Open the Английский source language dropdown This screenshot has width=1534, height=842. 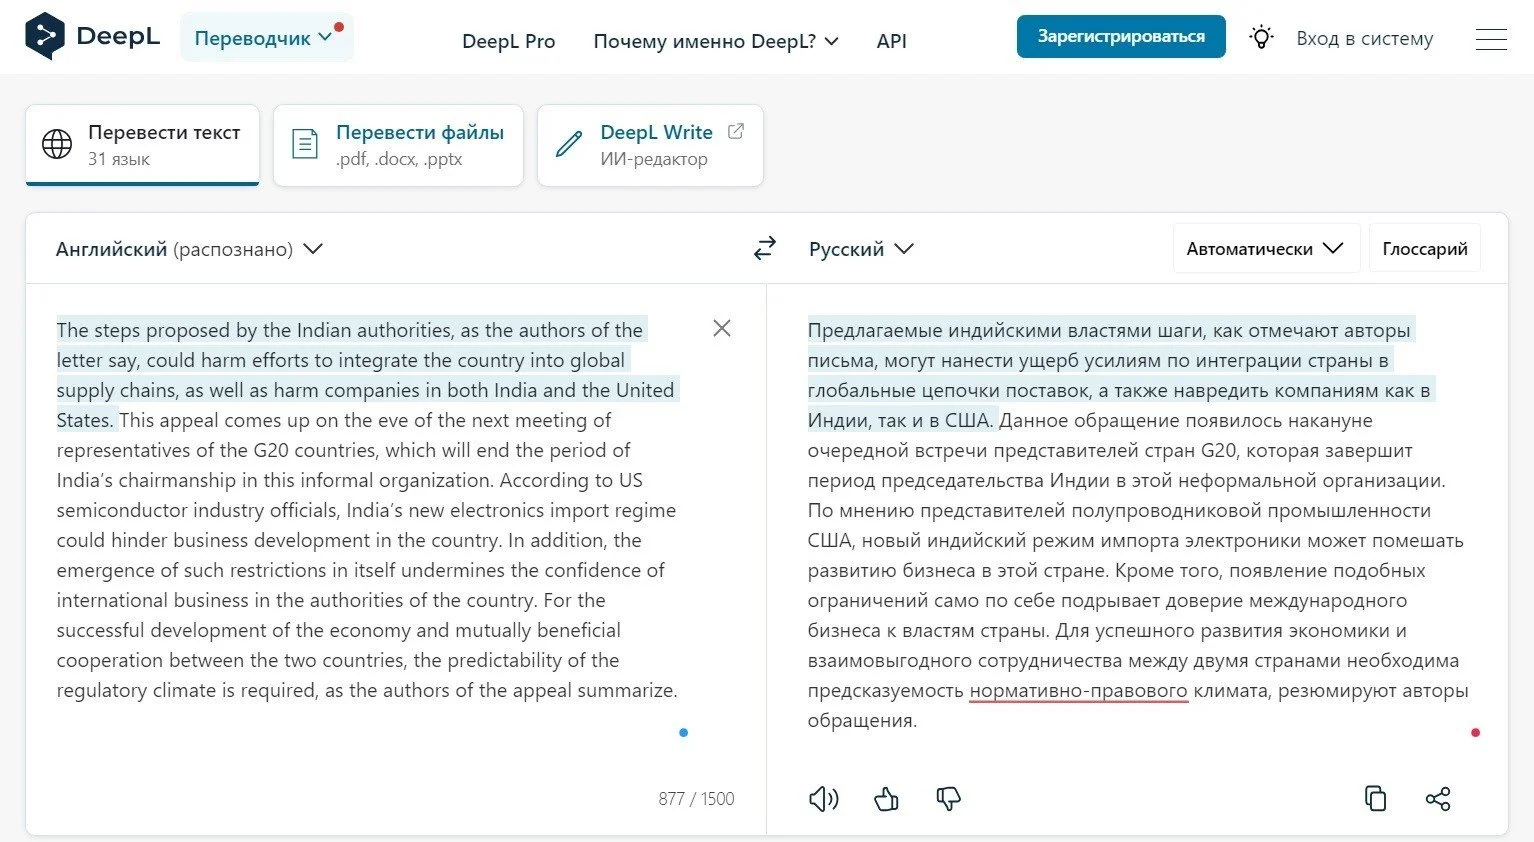click(x=189, y=249)
